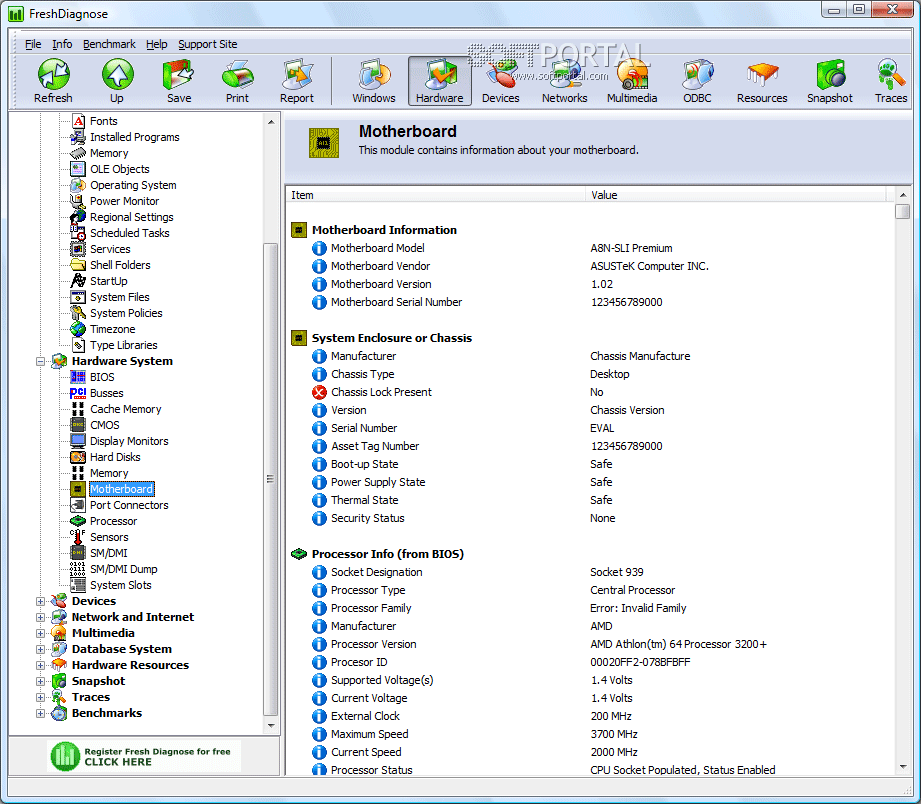Select the Maximum Speed row
This screenshot has width=921, height=804.
[x=590, y=734]
